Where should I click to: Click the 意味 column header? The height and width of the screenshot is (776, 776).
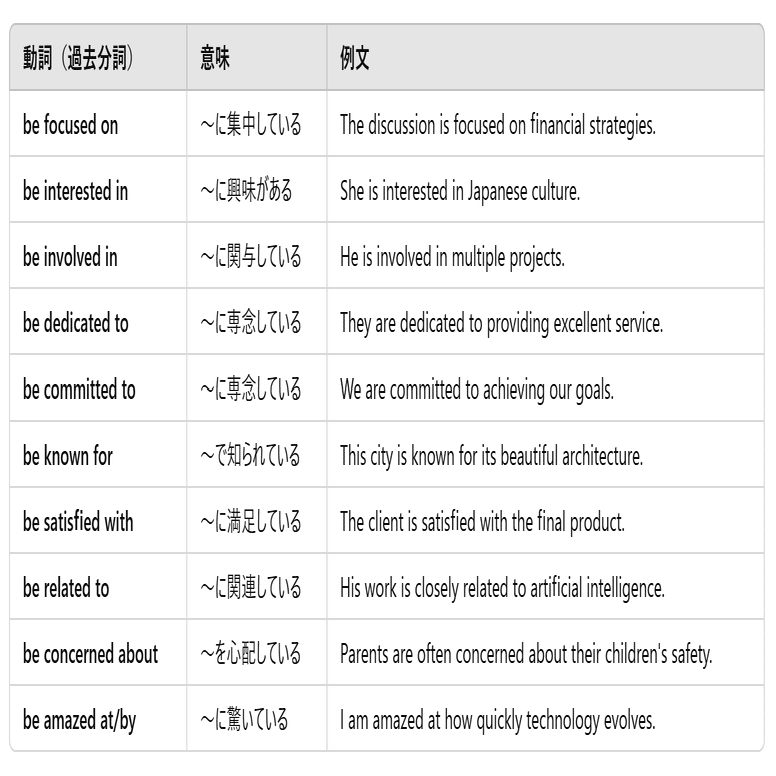(x=215, y=58)
